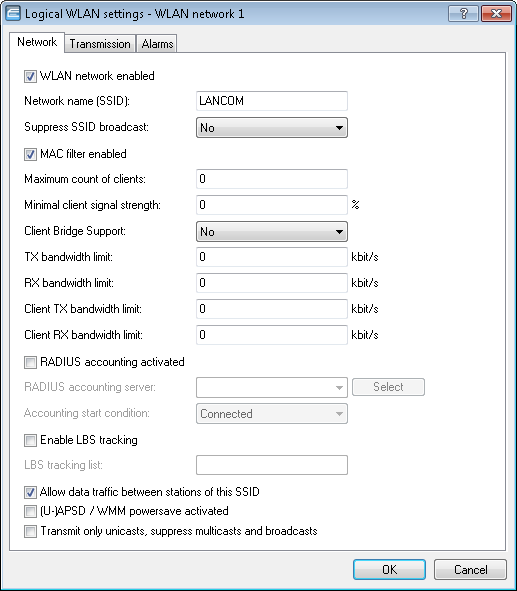The width and height of the screenshot is (517, 591).
Task: Open the Alarms tab
Action: click(157, 44)
